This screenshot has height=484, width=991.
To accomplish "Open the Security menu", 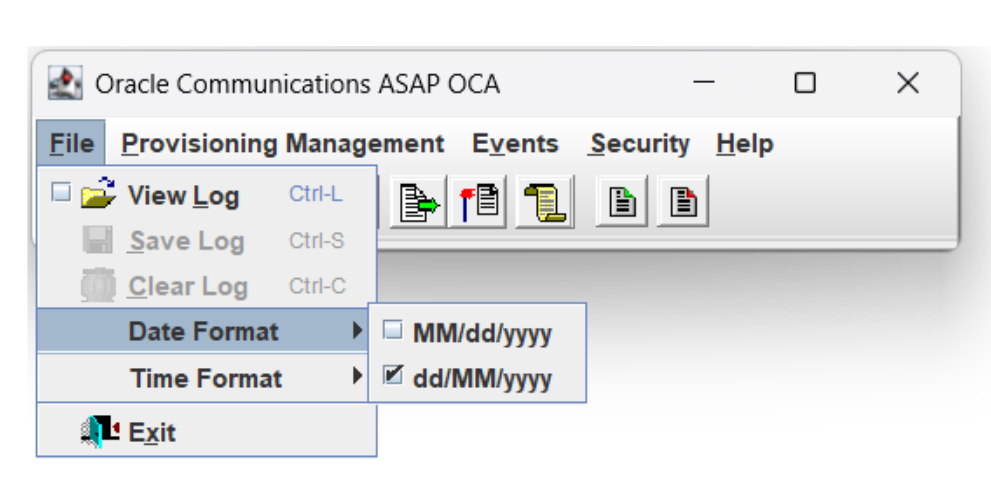I will point(640,143).
